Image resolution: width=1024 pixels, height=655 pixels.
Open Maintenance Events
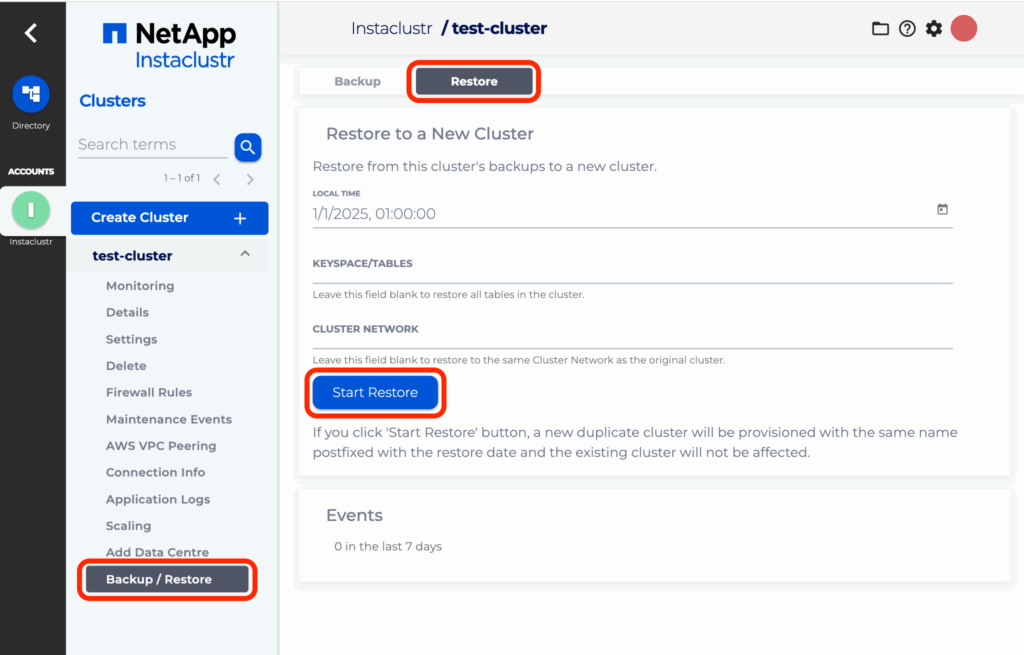tap(168, 419)
